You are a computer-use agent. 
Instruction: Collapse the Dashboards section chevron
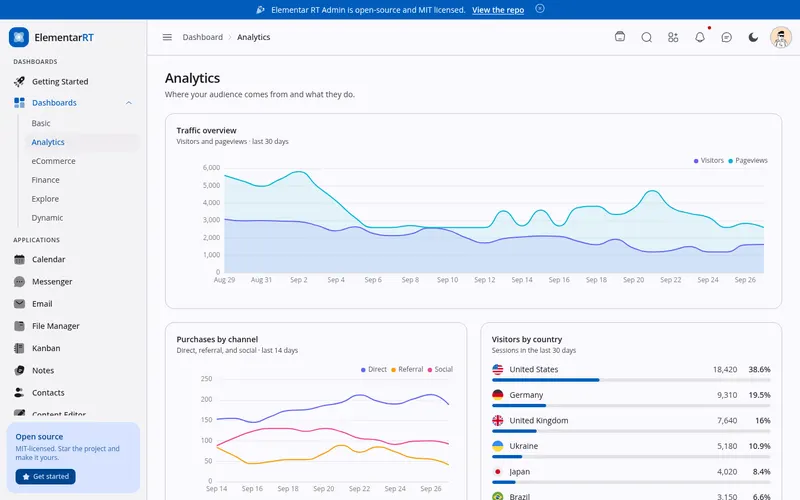129,103
